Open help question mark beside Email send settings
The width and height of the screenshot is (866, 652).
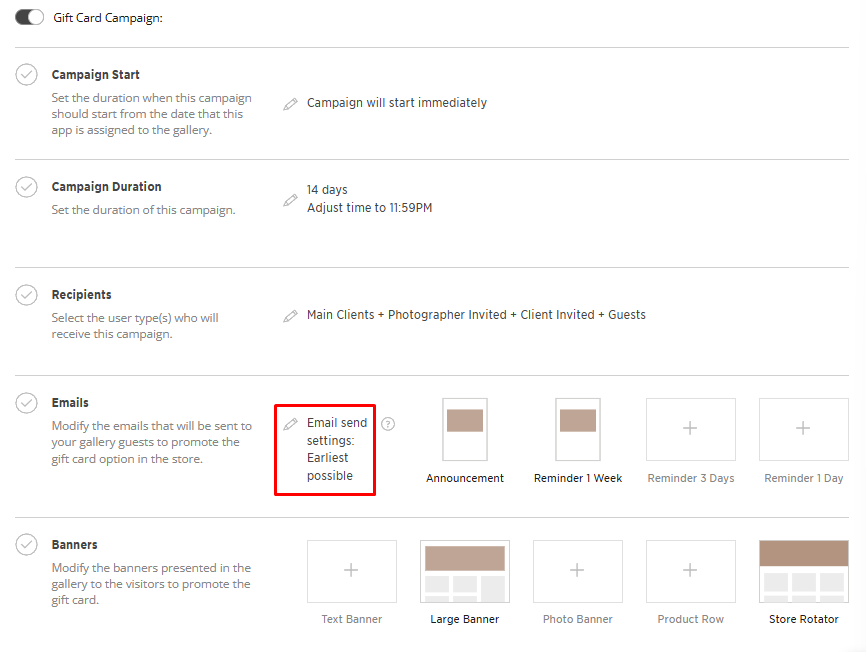[x=388, y=424]
